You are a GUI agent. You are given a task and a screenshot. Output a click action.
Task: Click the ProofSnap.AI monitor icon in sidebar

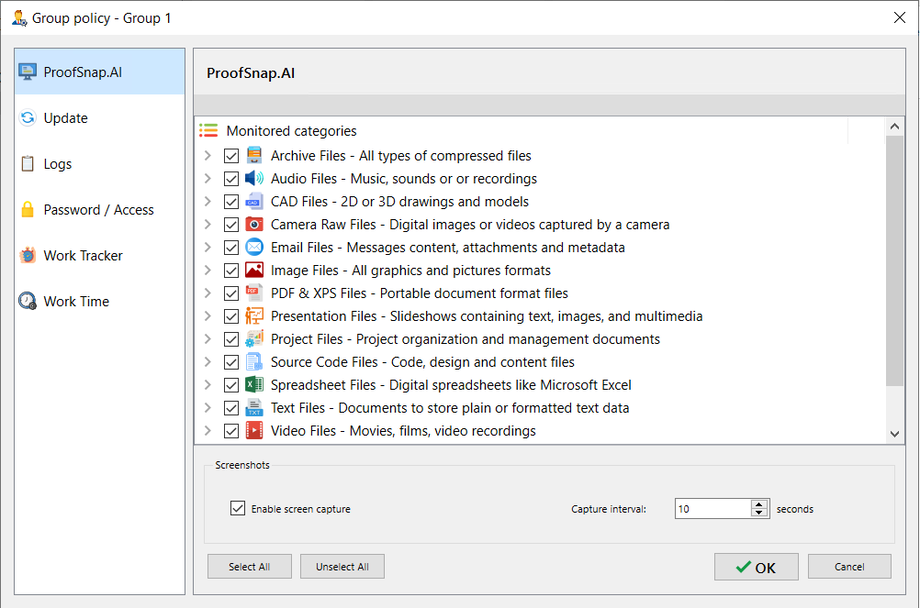click(x=28, y=72)
